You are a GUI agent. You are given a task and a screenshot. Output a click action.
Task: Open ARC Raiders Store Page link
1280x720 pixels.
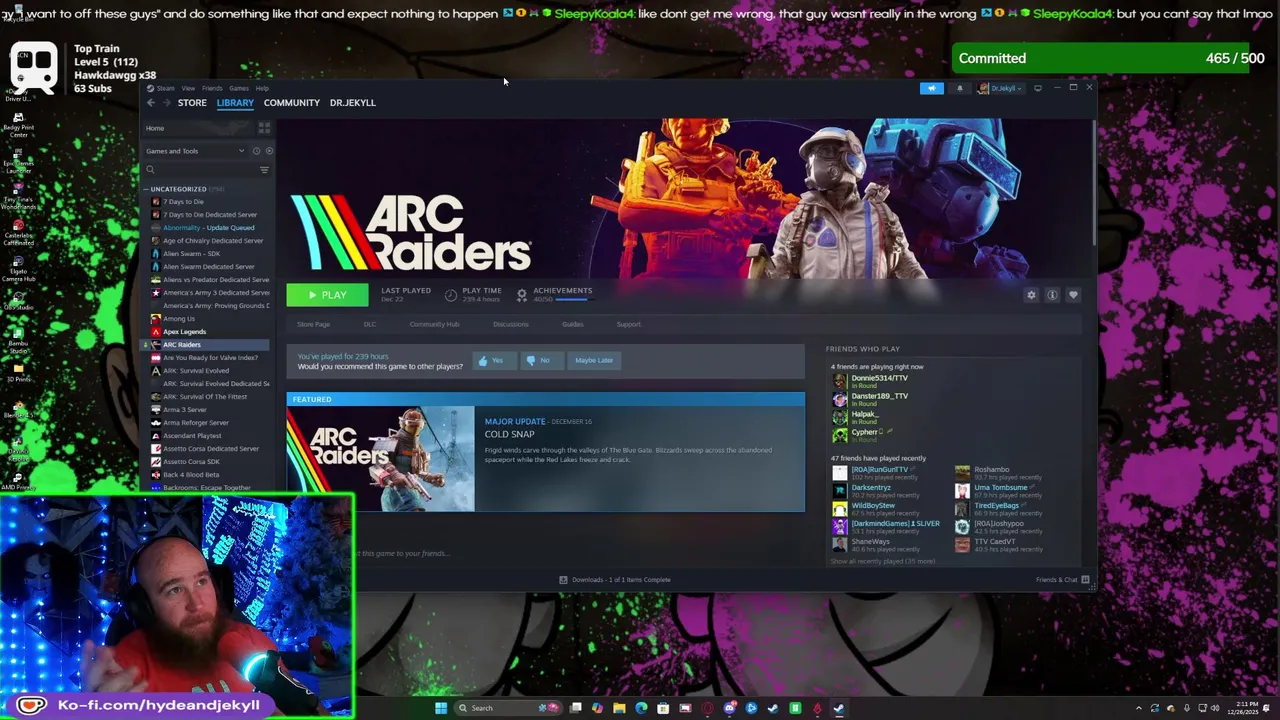(313, 324)
